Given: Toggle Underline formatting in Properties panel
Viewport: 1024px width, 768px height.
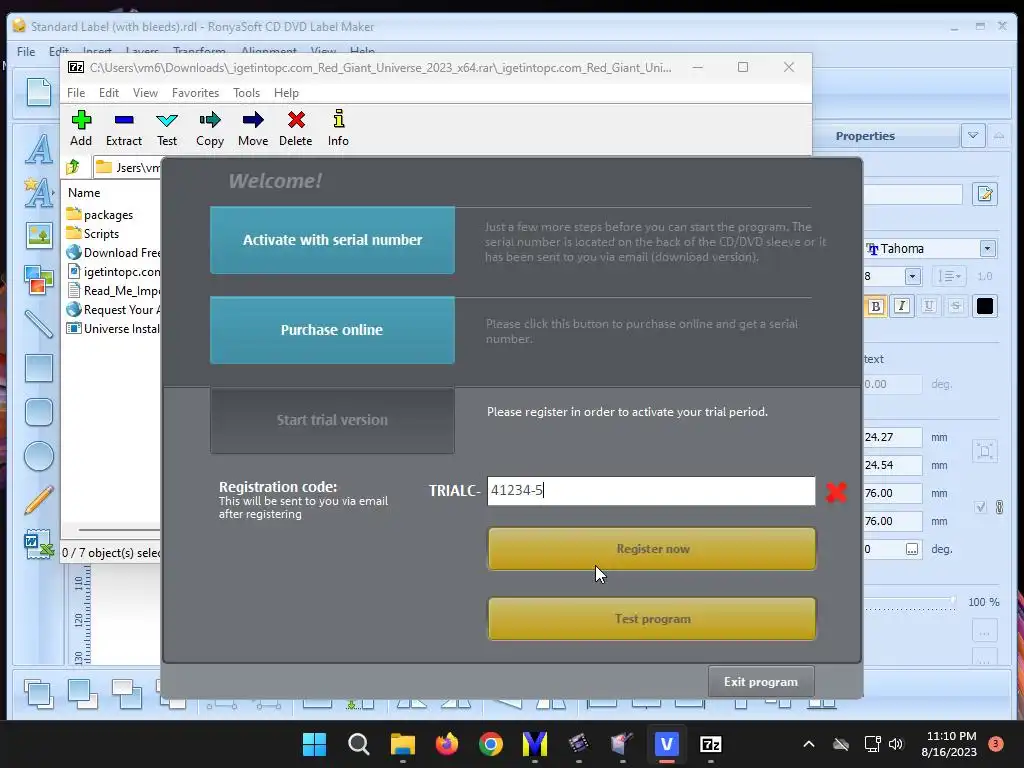Looking at the screenshot, I should pyautogui.click(x=929, y=306).
